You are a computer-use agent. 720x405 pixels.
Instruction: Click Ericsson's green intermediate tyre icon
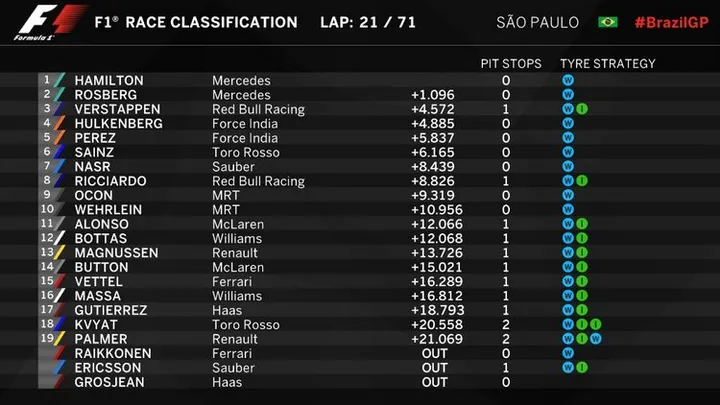pyautogui.click(x=582, y=368)
